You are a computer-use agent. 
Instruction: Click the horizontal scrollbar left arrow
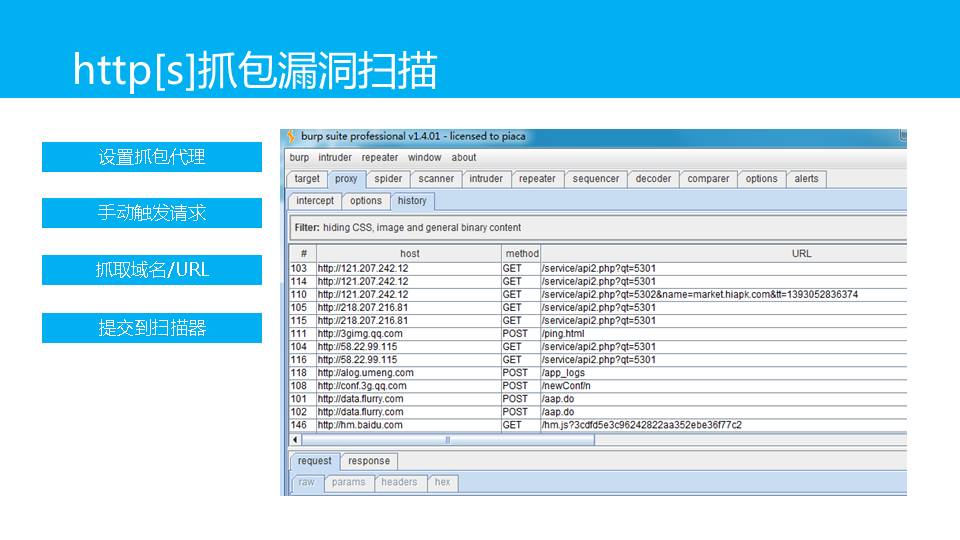click(x=295, y=440)
